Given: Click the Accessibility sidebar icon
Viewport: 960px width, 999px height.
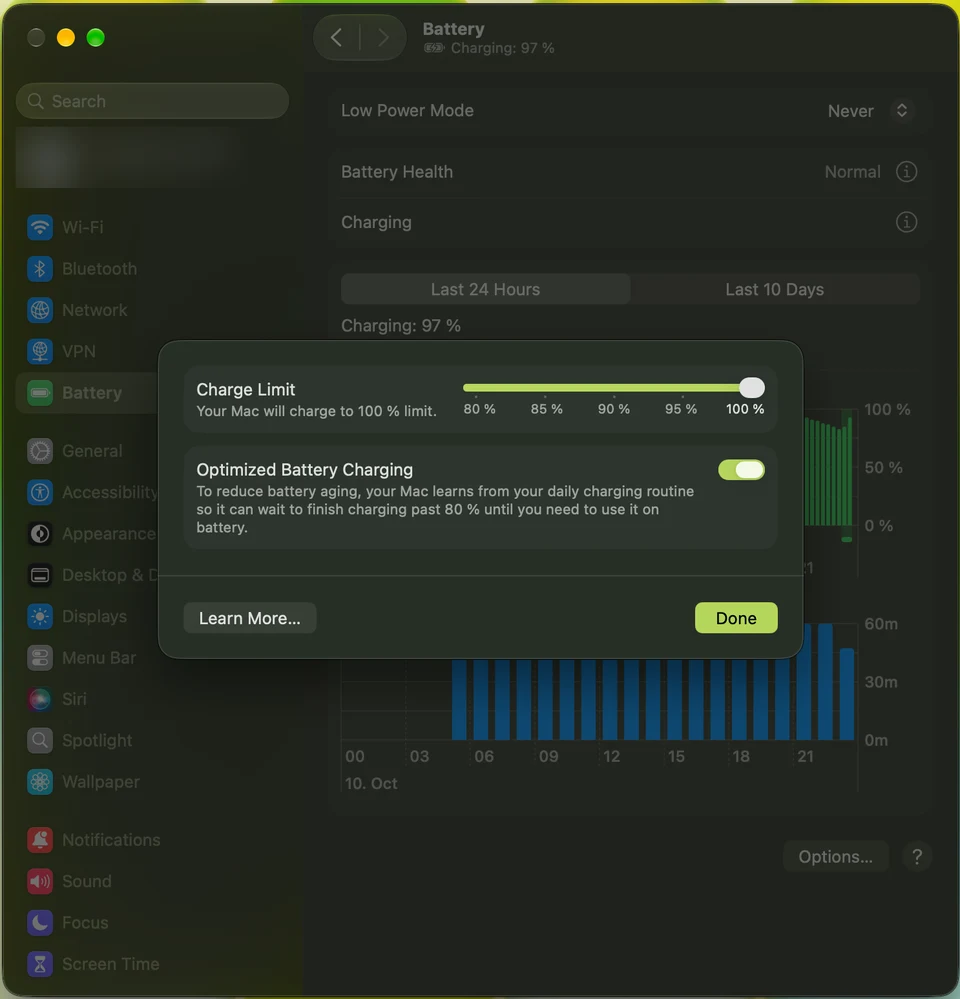Looking at the screenshot, I should click(x=39, y=492).
